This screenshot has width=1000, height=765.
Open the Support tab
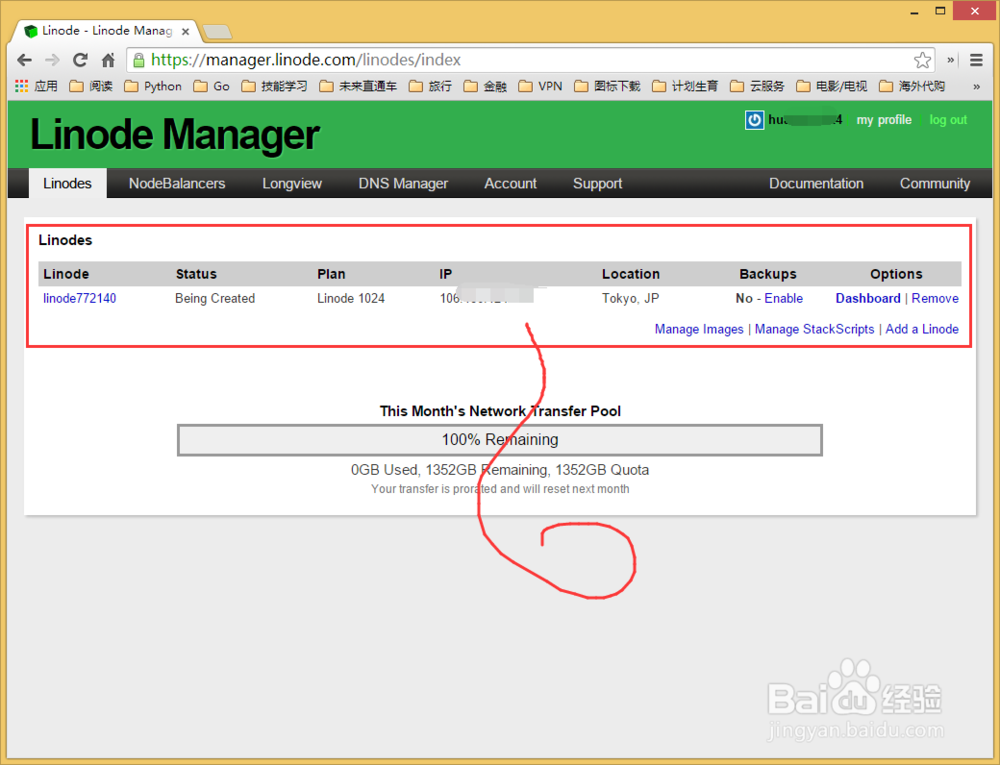point(598,184)
